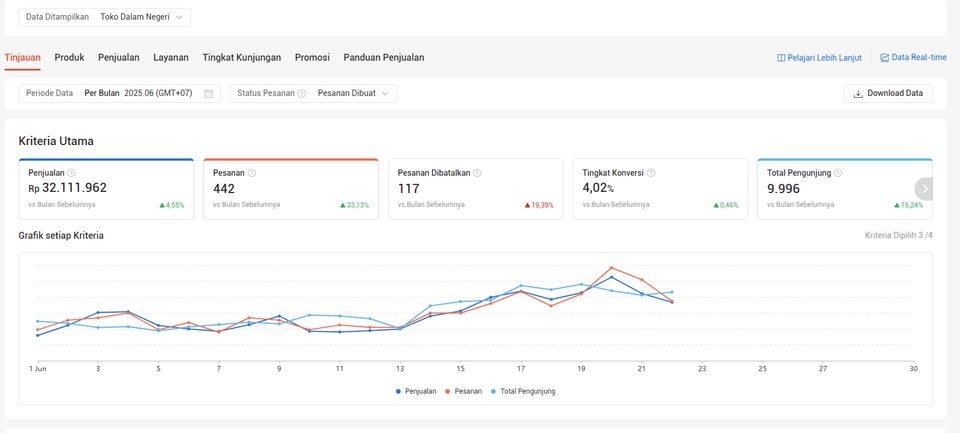The image size is (960, 433).
Task: Click help icon next to Penjualan
Action: [x=71, y=173]
